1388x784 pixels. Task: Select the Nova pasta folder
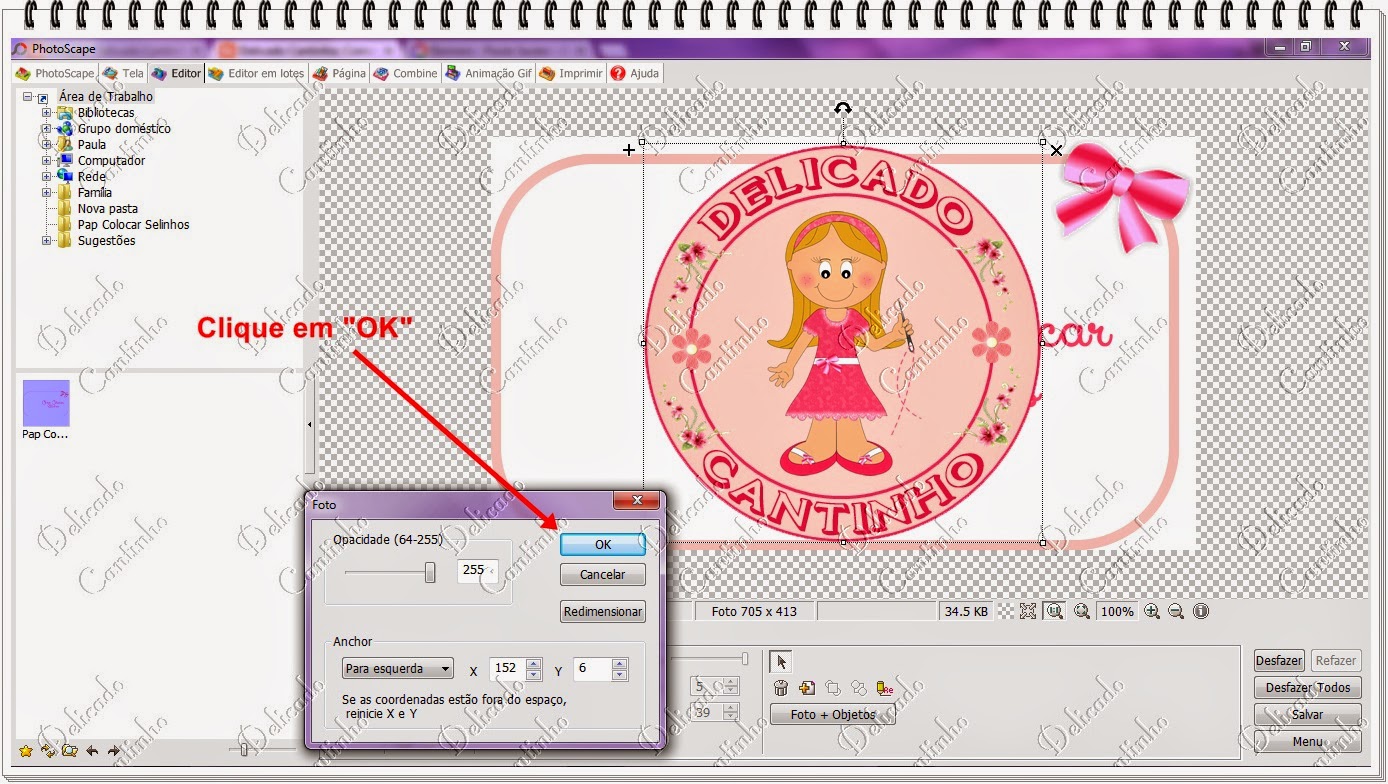click(x=108, y=209)
